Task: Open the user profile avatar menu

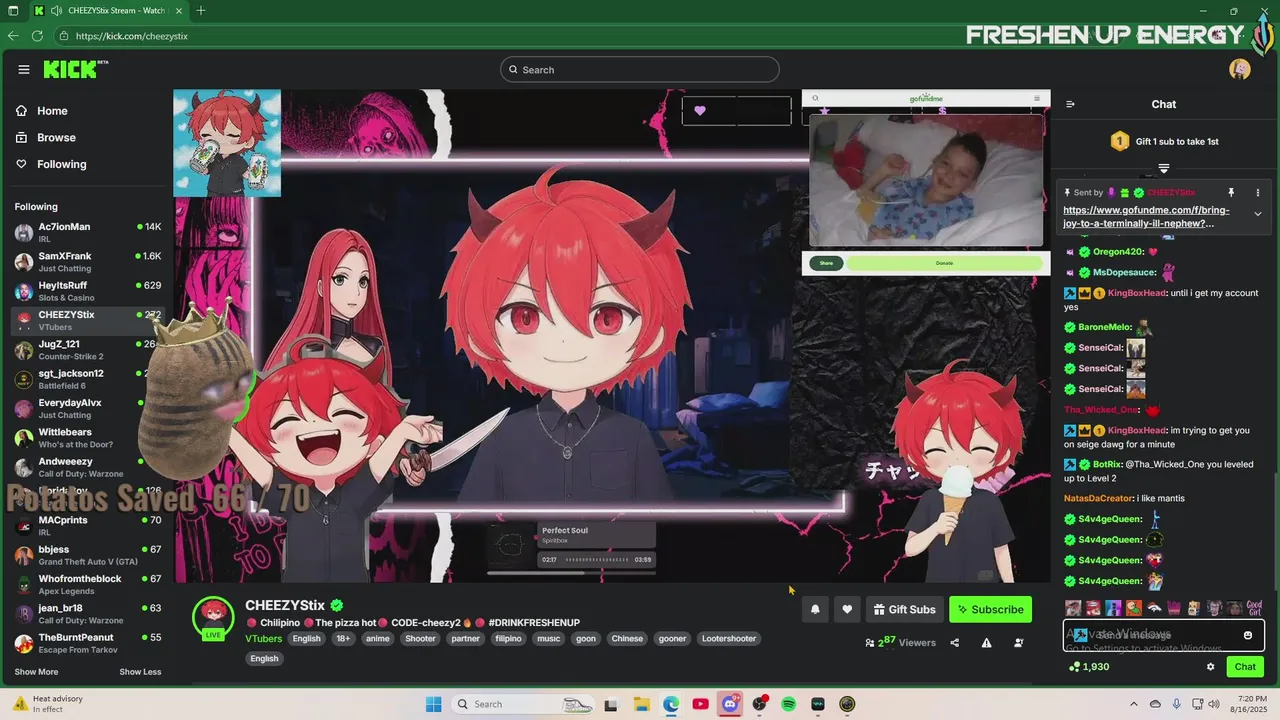Action: (1240, 69)
